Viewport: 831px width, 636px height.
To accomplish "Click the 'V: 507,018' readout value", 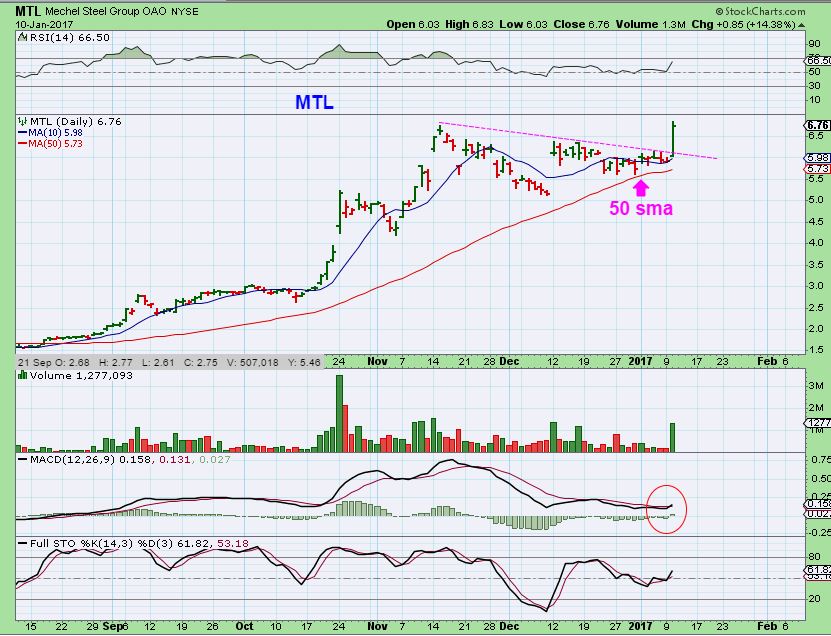I will click(x=252, y=363).
